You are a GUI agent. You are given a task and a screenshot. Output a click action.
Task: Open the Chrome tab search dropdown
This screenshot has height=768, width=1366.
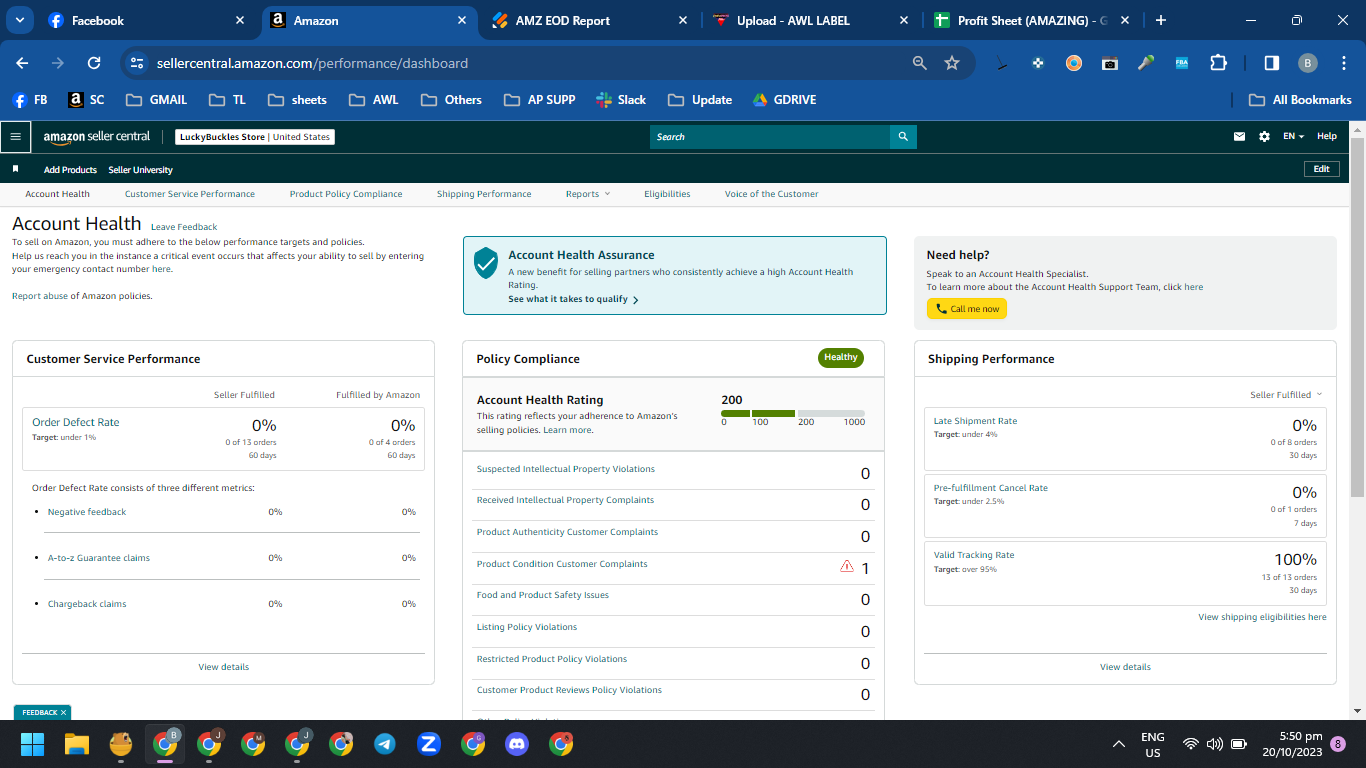(19, 20)
